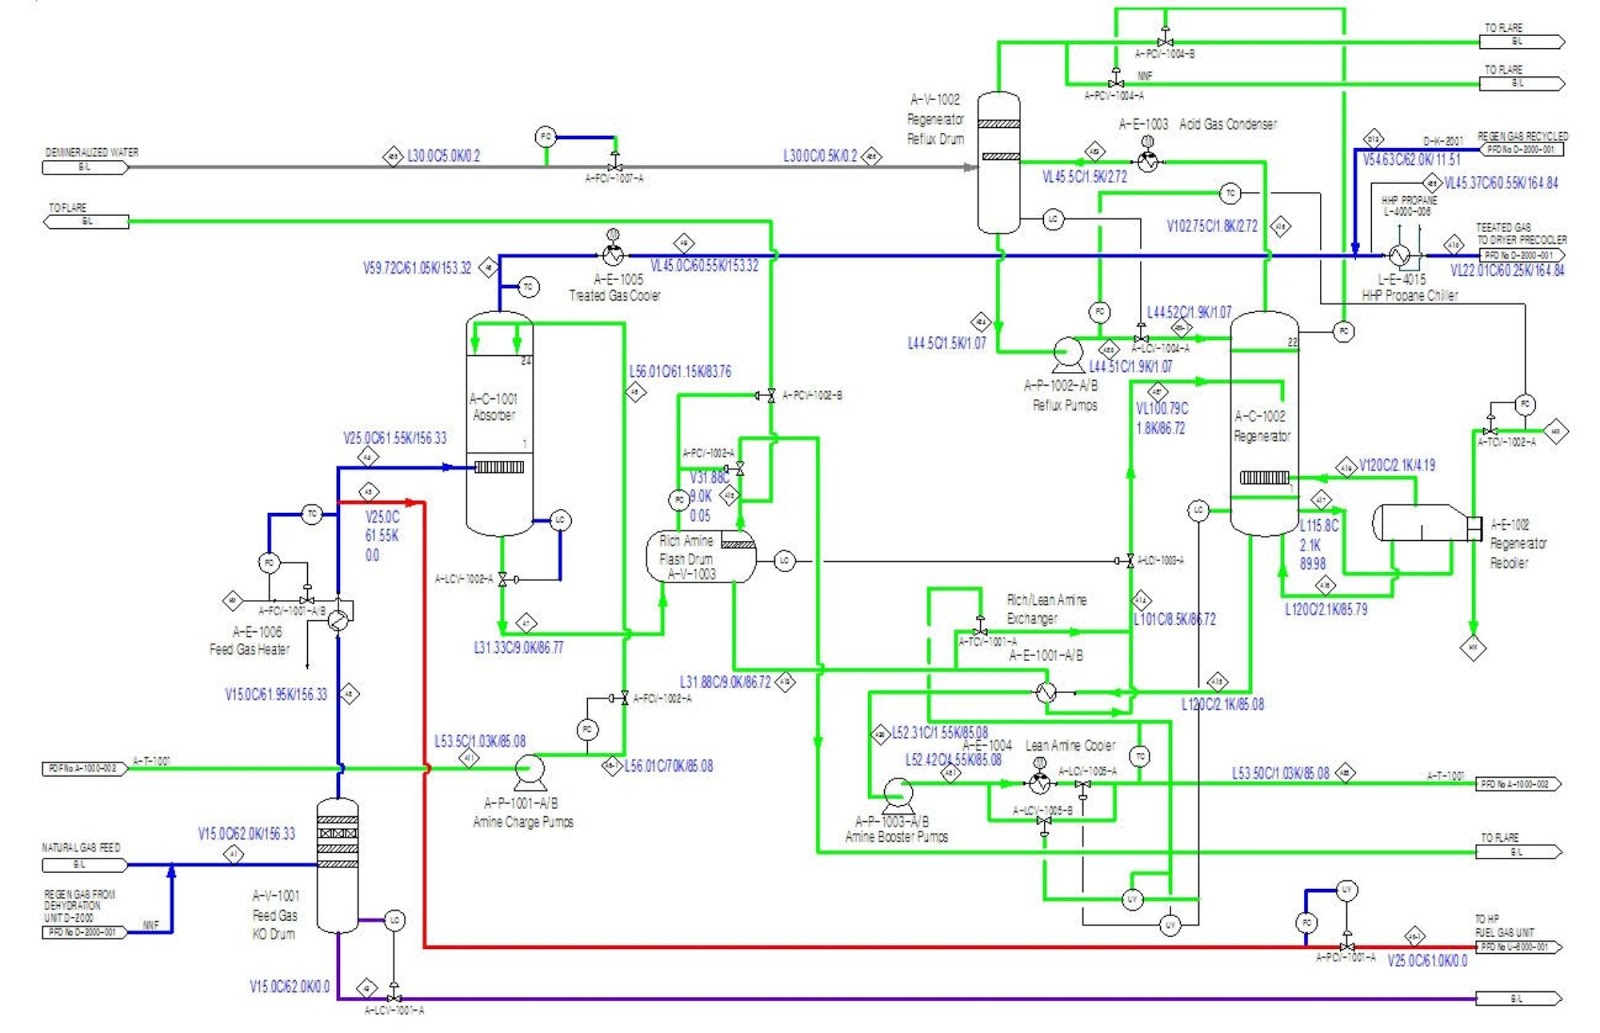The width and height of the screenshot is (1600, 1033).
Task: Click stream label 'V102.75C/1.8K/2.72'
Action: [x=1212, y=227]
